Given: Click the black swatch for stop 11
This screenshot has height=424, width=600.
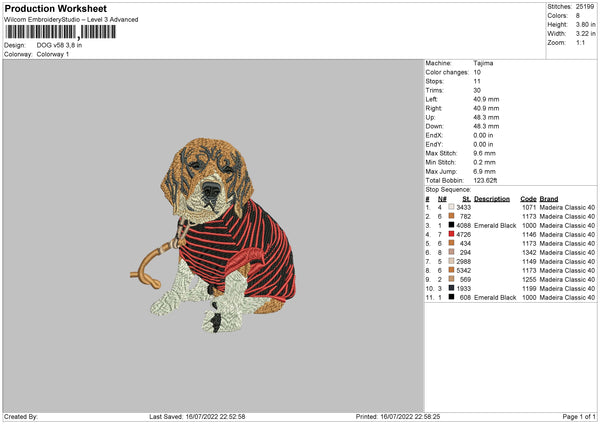Looking at the screenshot, I should click(452, 298).
